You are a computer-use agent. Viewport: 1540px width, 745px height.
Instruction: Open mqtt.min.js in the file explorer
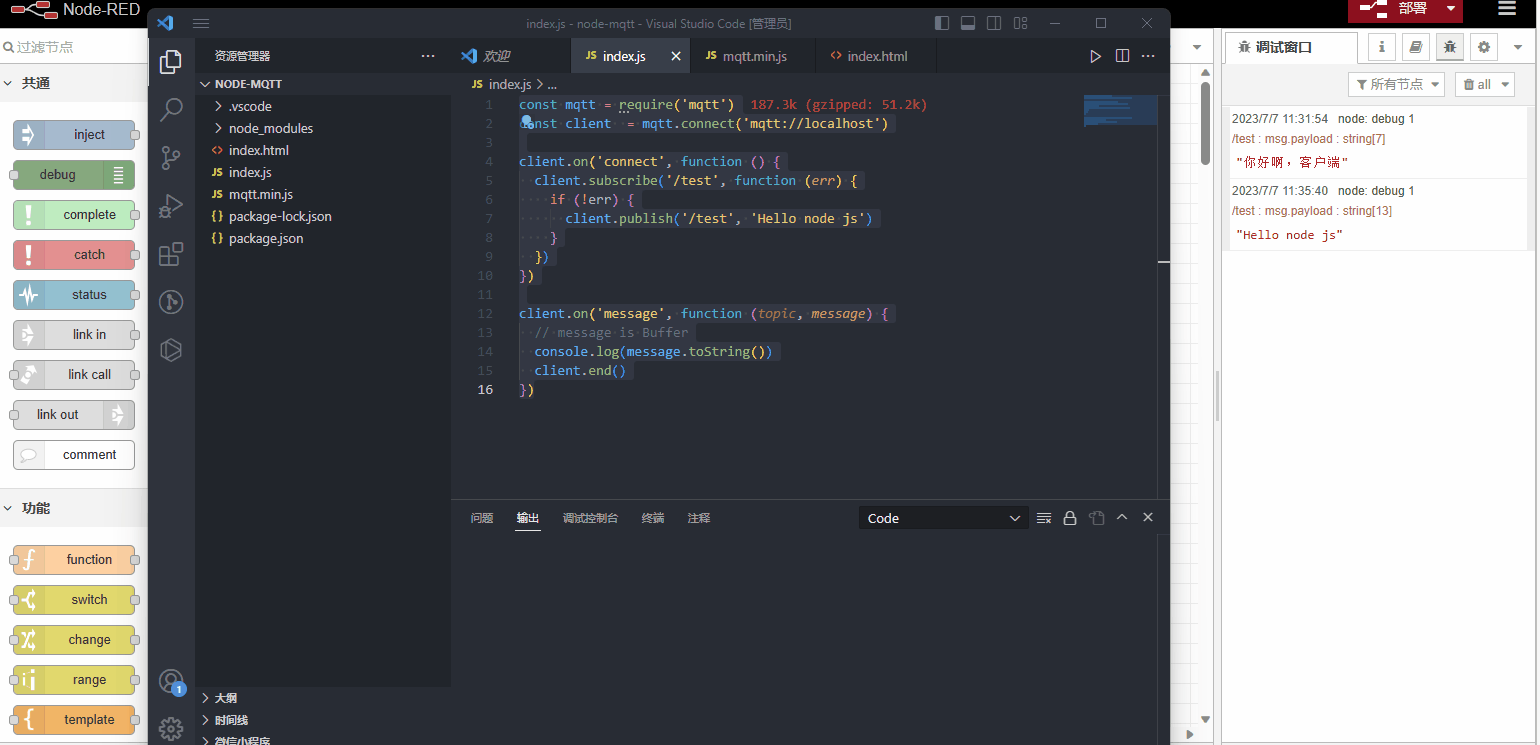pyautogui.click(x=323, y=194)
